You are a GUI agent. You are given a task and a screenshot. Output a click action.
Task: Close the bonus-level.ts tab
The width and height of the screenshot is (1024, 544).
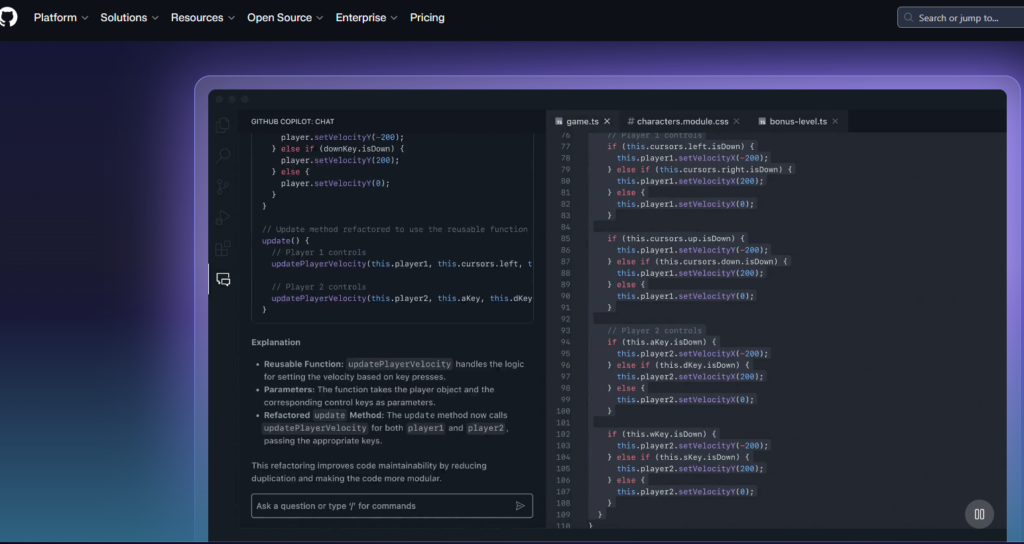[835, 121]
